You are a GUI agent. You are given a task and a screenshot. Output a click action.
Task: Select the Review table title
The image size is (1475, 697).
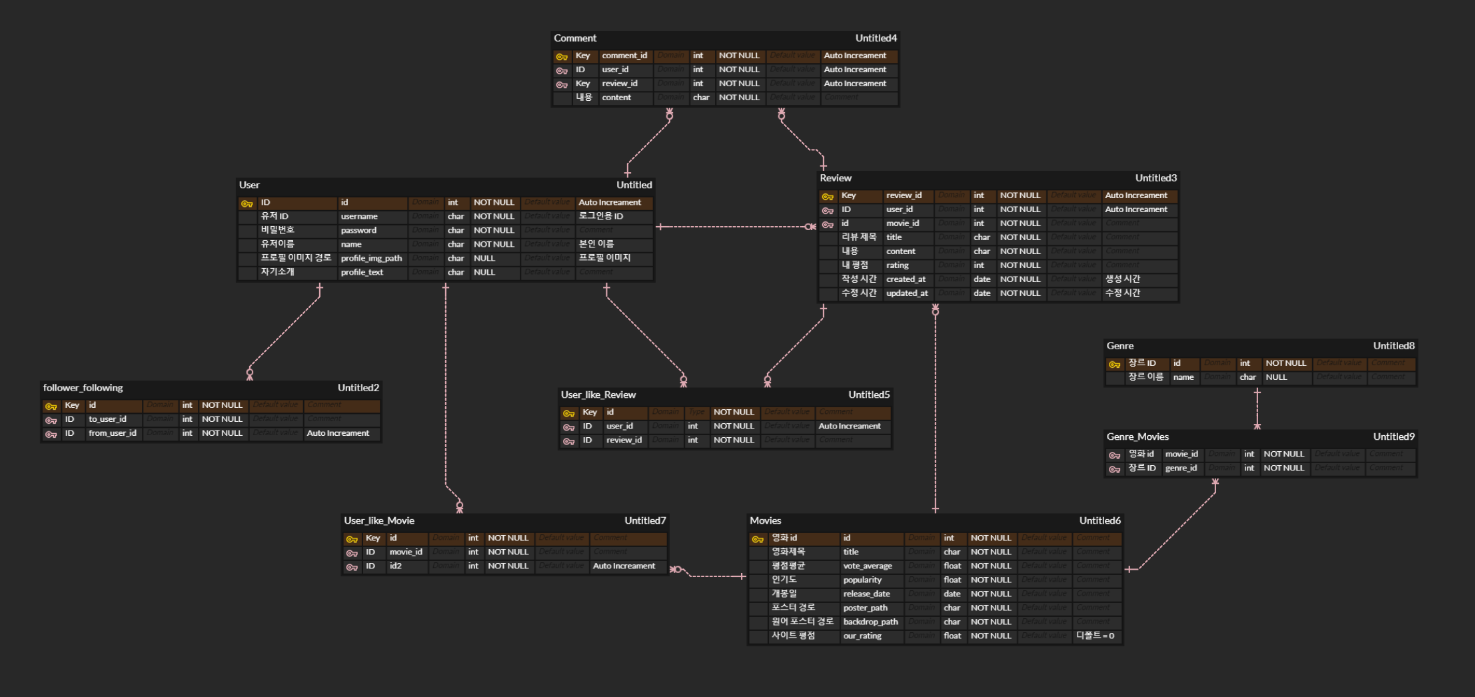click(x=836, y=178)
